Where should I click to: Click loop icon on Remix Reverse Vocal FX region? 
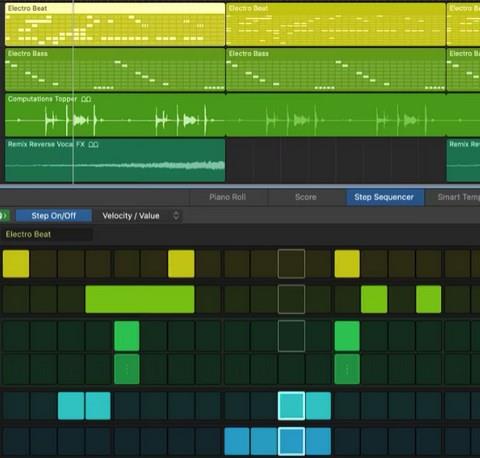94,144
